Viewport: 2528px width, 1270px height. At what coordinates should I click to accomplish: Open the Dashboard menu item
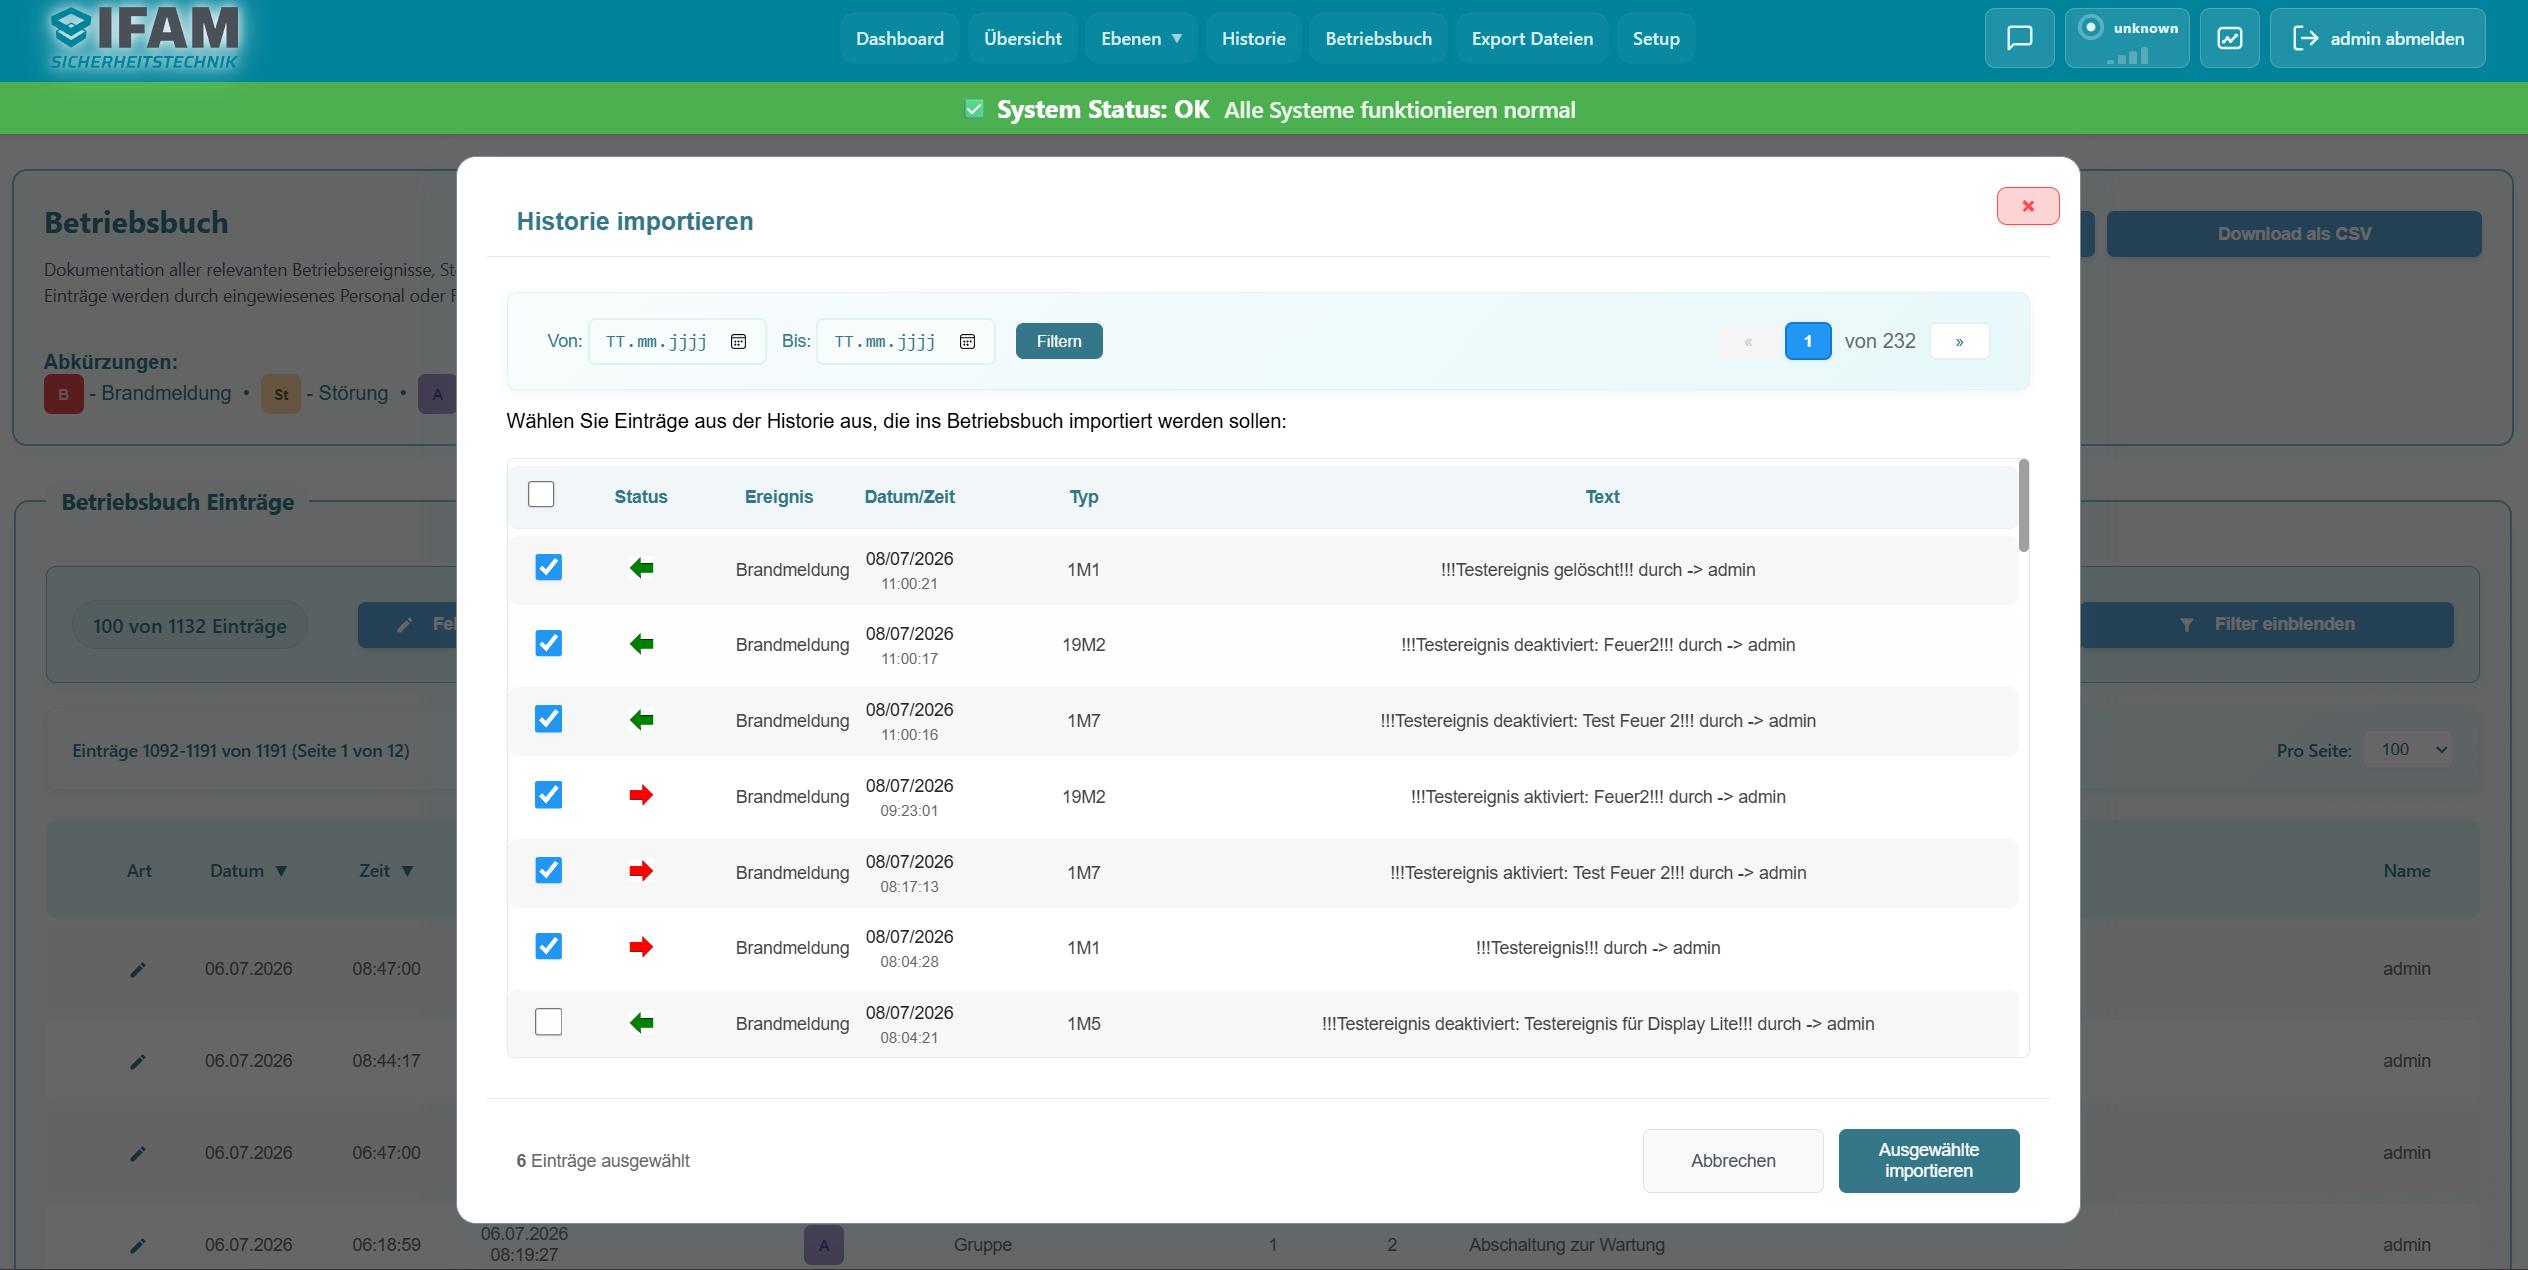pyautogui.click(x=900, y=38)
